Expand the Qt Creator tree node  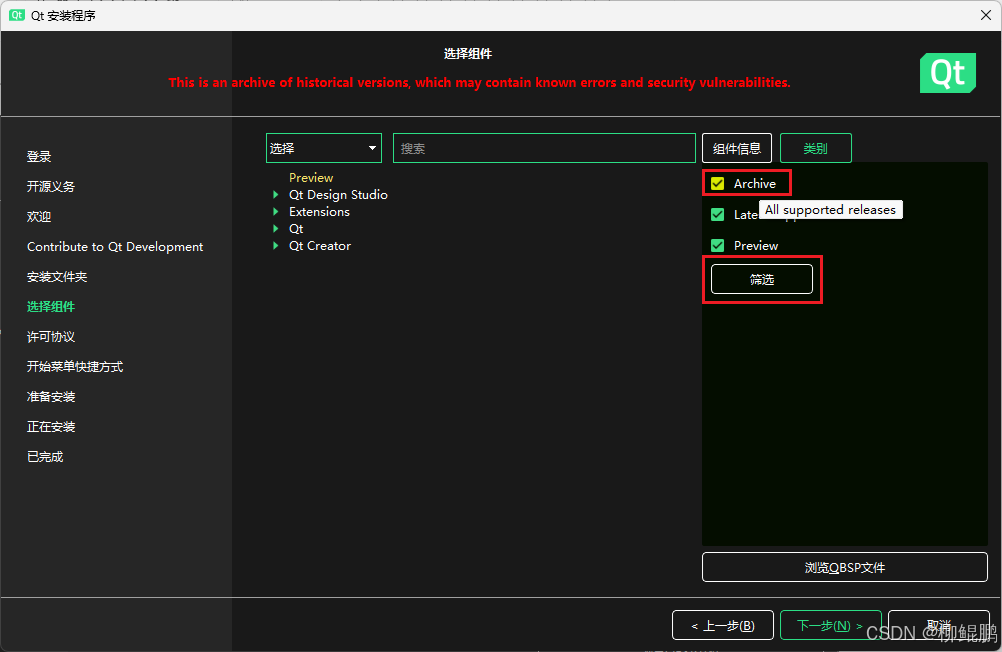tap(275, 245)
